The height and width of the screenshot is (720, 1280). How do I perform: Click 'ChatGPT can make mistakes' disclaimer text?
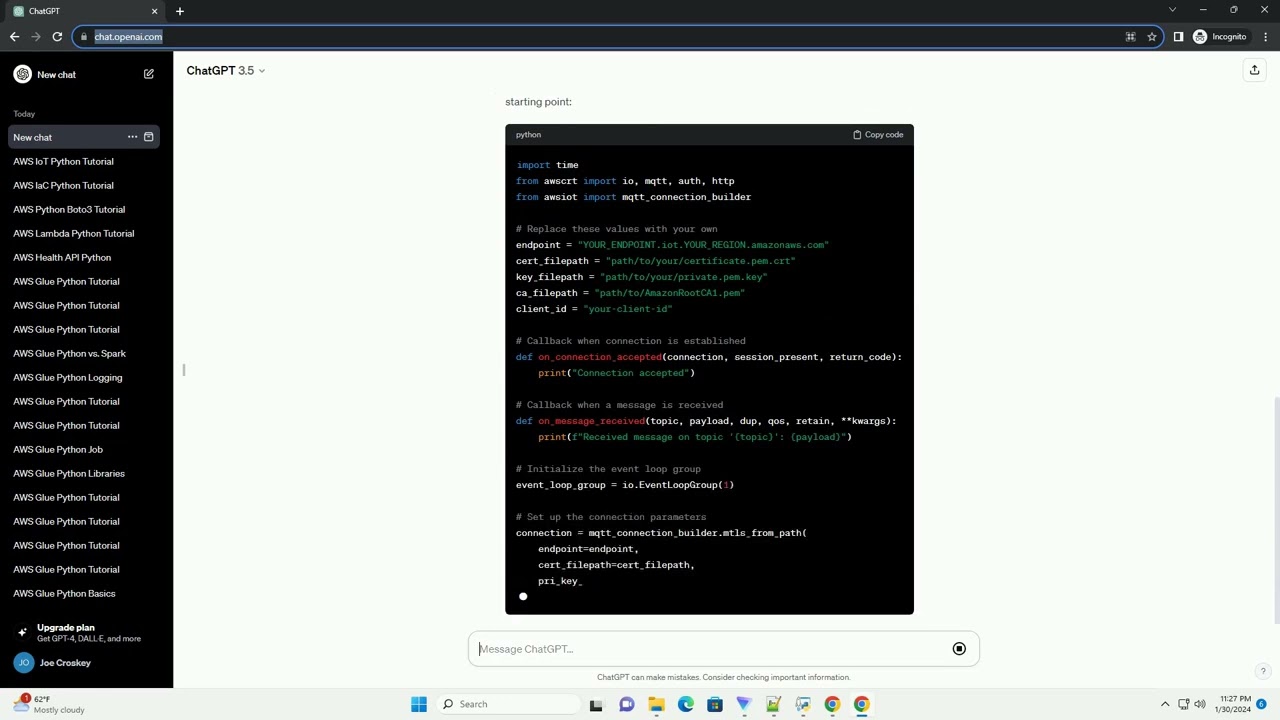click(x=723, y=677)
